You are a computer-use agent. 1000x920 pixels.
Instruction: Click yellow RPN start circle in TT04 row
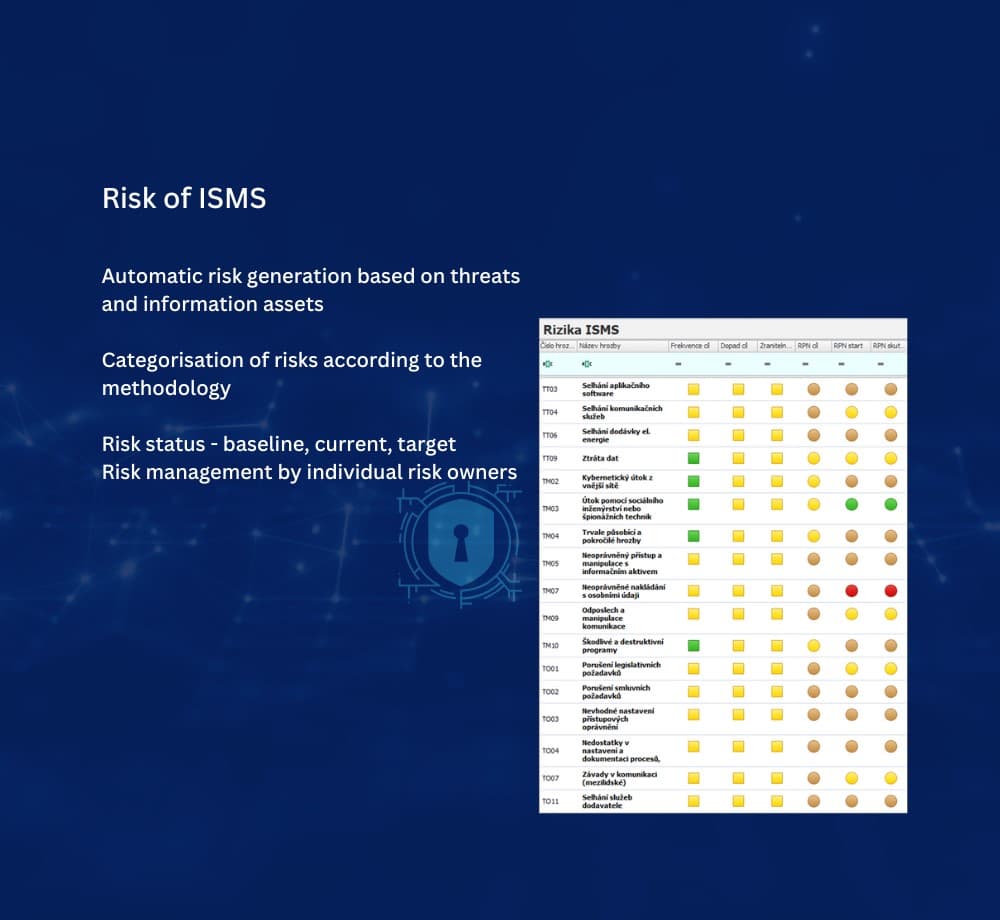click(x=851, y=412)
